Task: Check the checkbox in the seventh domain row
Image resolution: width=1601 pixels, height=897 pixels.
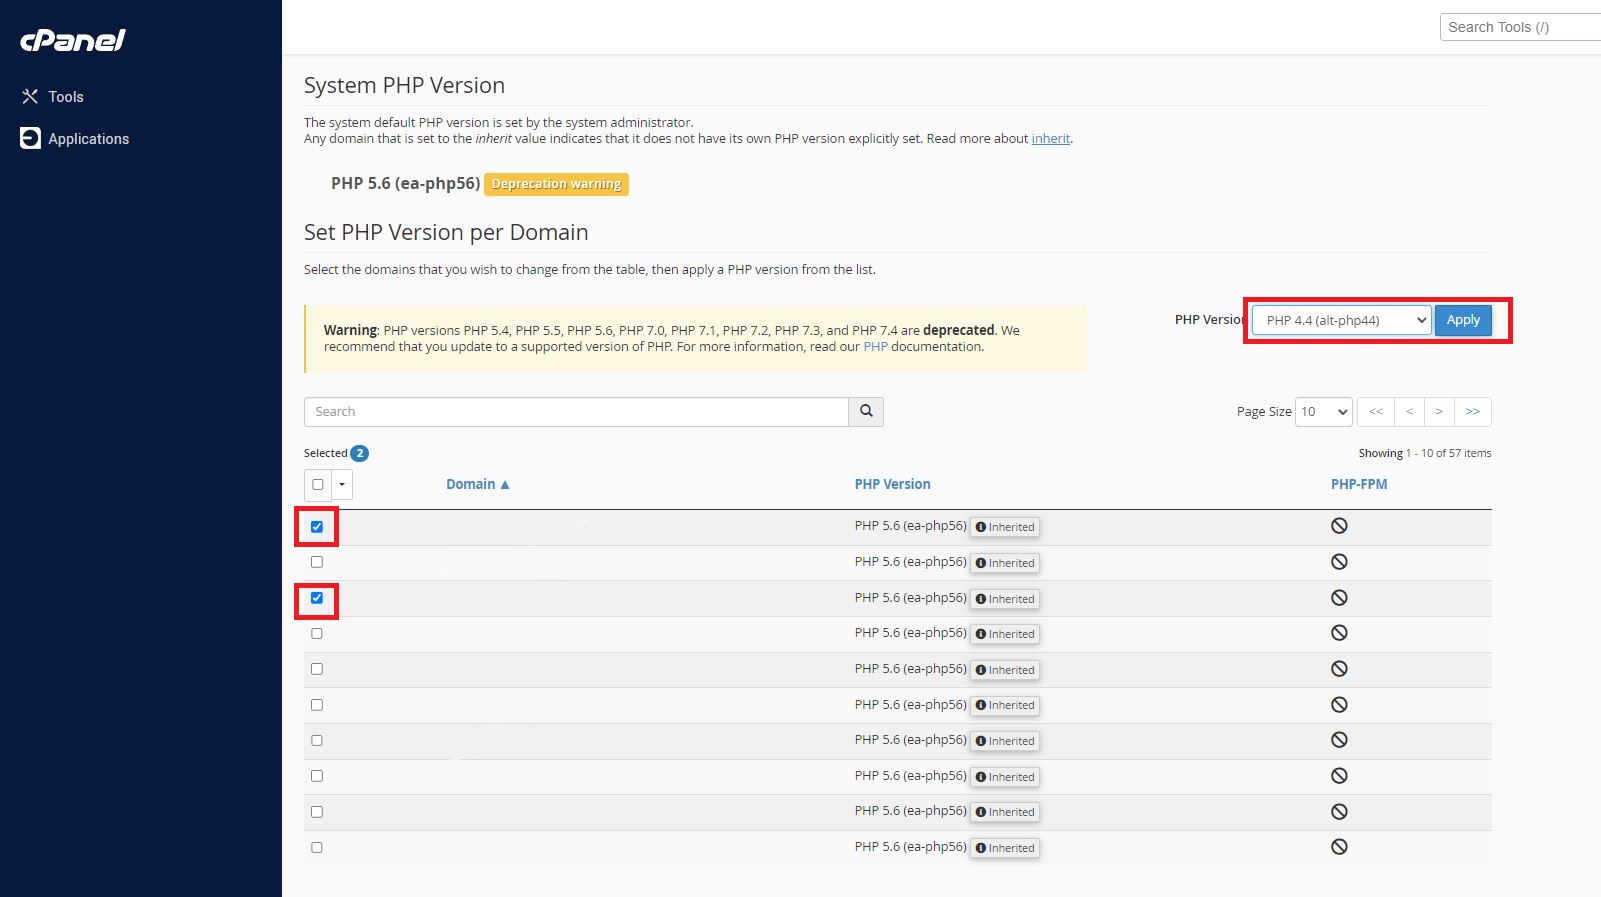Action: 317,740
